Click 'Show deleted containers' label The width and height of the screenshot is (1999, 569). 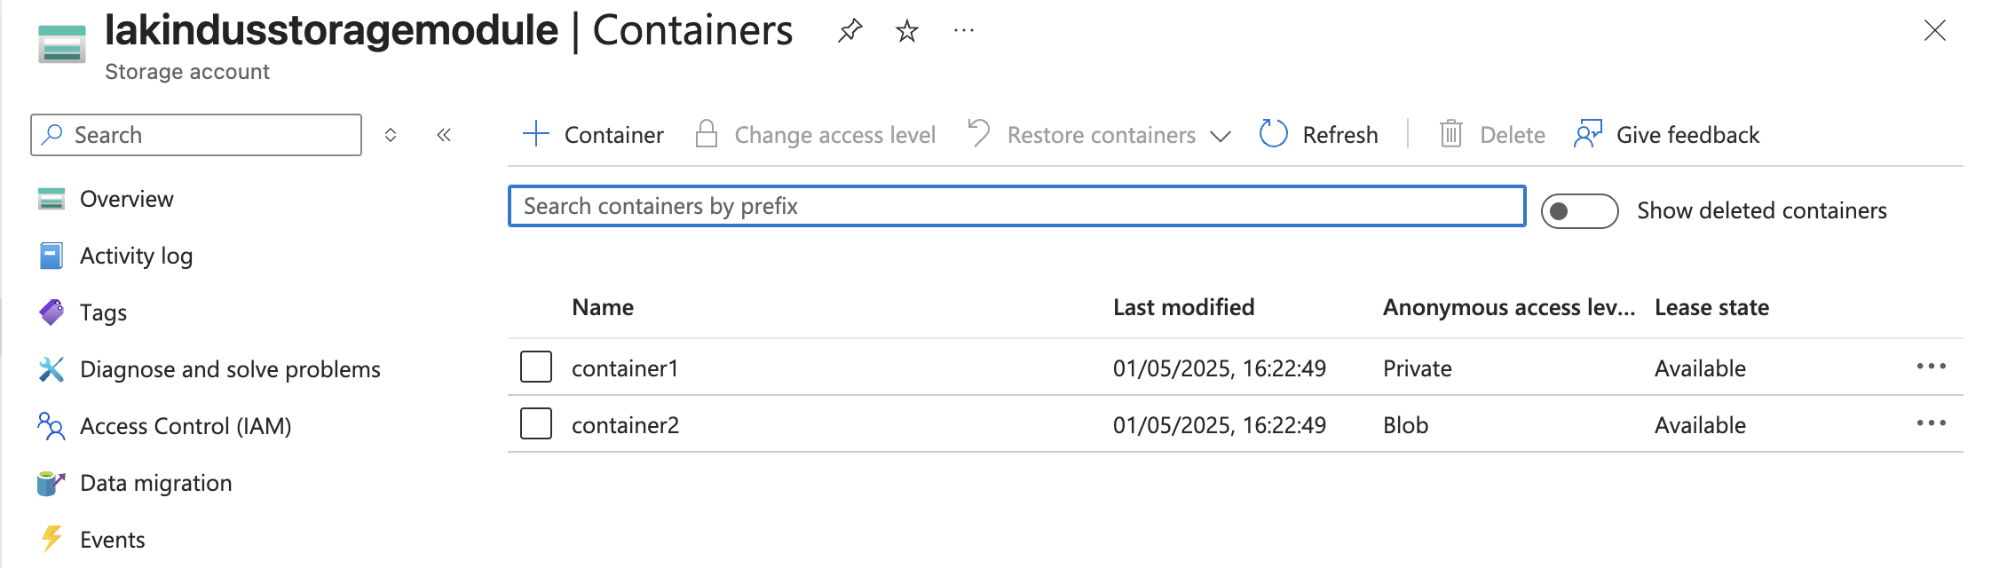1762,211
